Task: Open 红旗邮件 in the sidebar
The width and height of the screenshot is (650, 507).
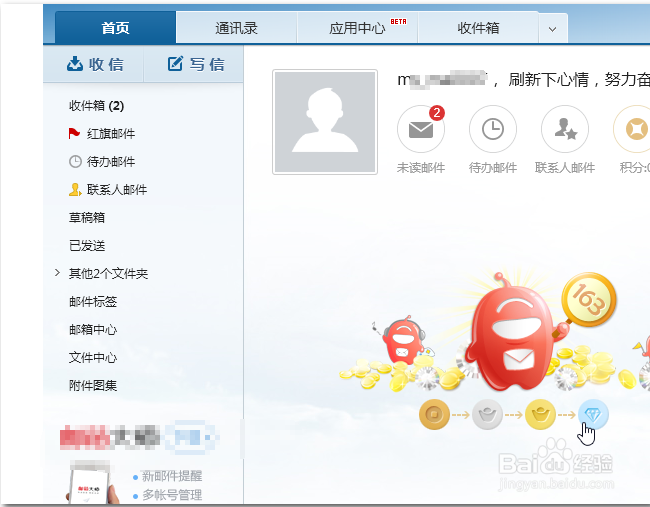Action: point(111,133)
